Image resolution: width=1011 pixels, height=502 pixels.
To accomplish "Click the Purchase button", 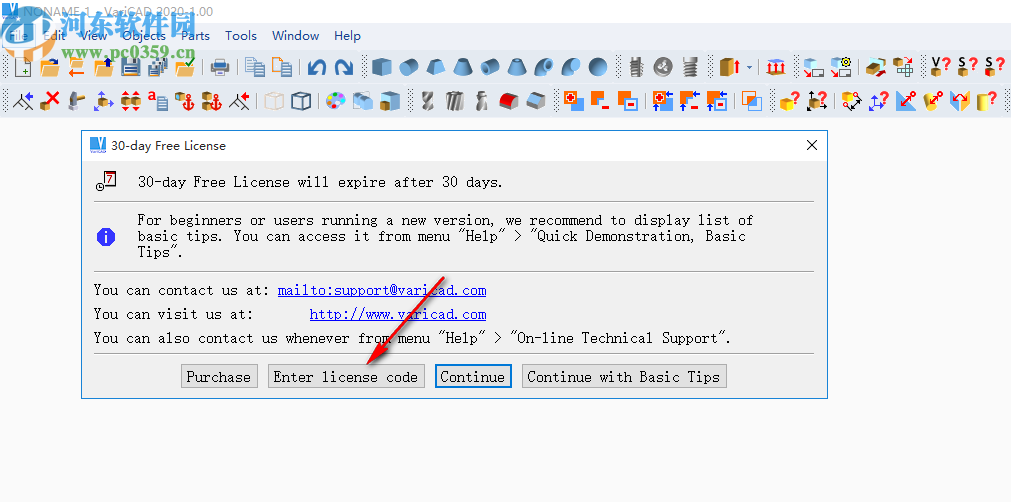I will coord(219,376).
